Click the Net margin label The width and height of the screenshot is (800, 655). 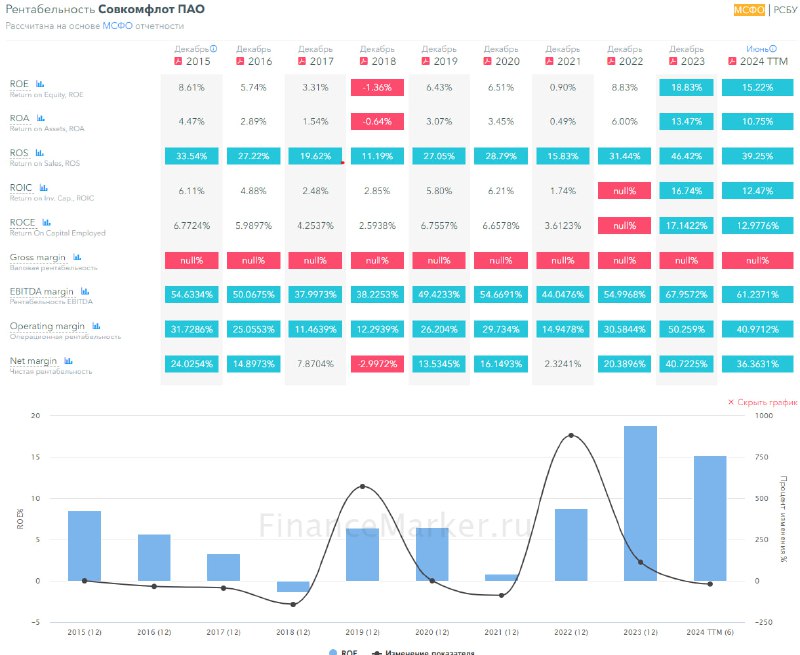click(33, 361)
